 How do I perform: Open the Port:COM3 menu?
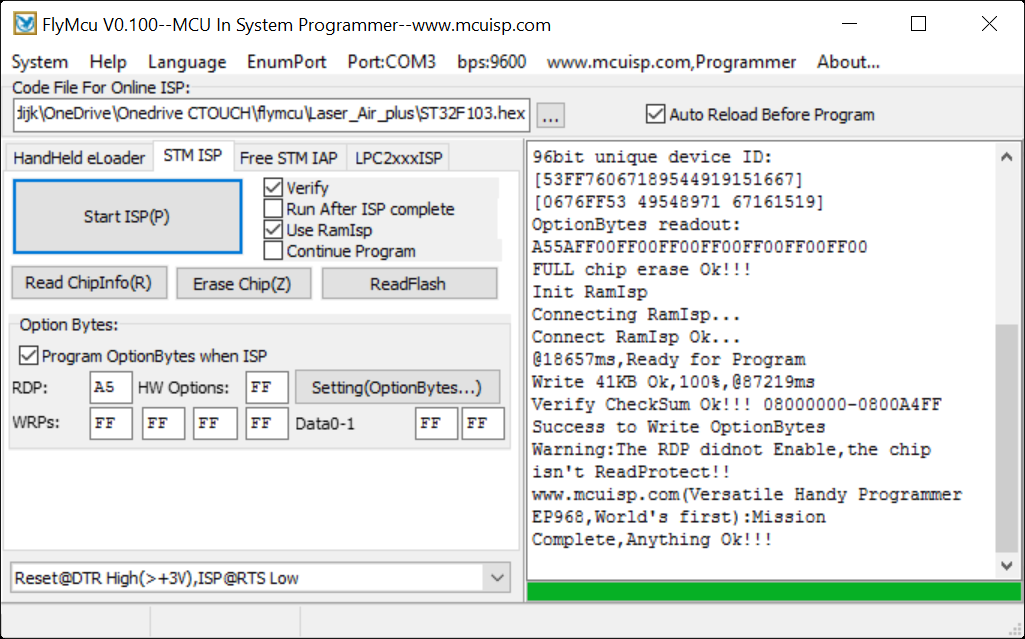(x=391, y=62)
